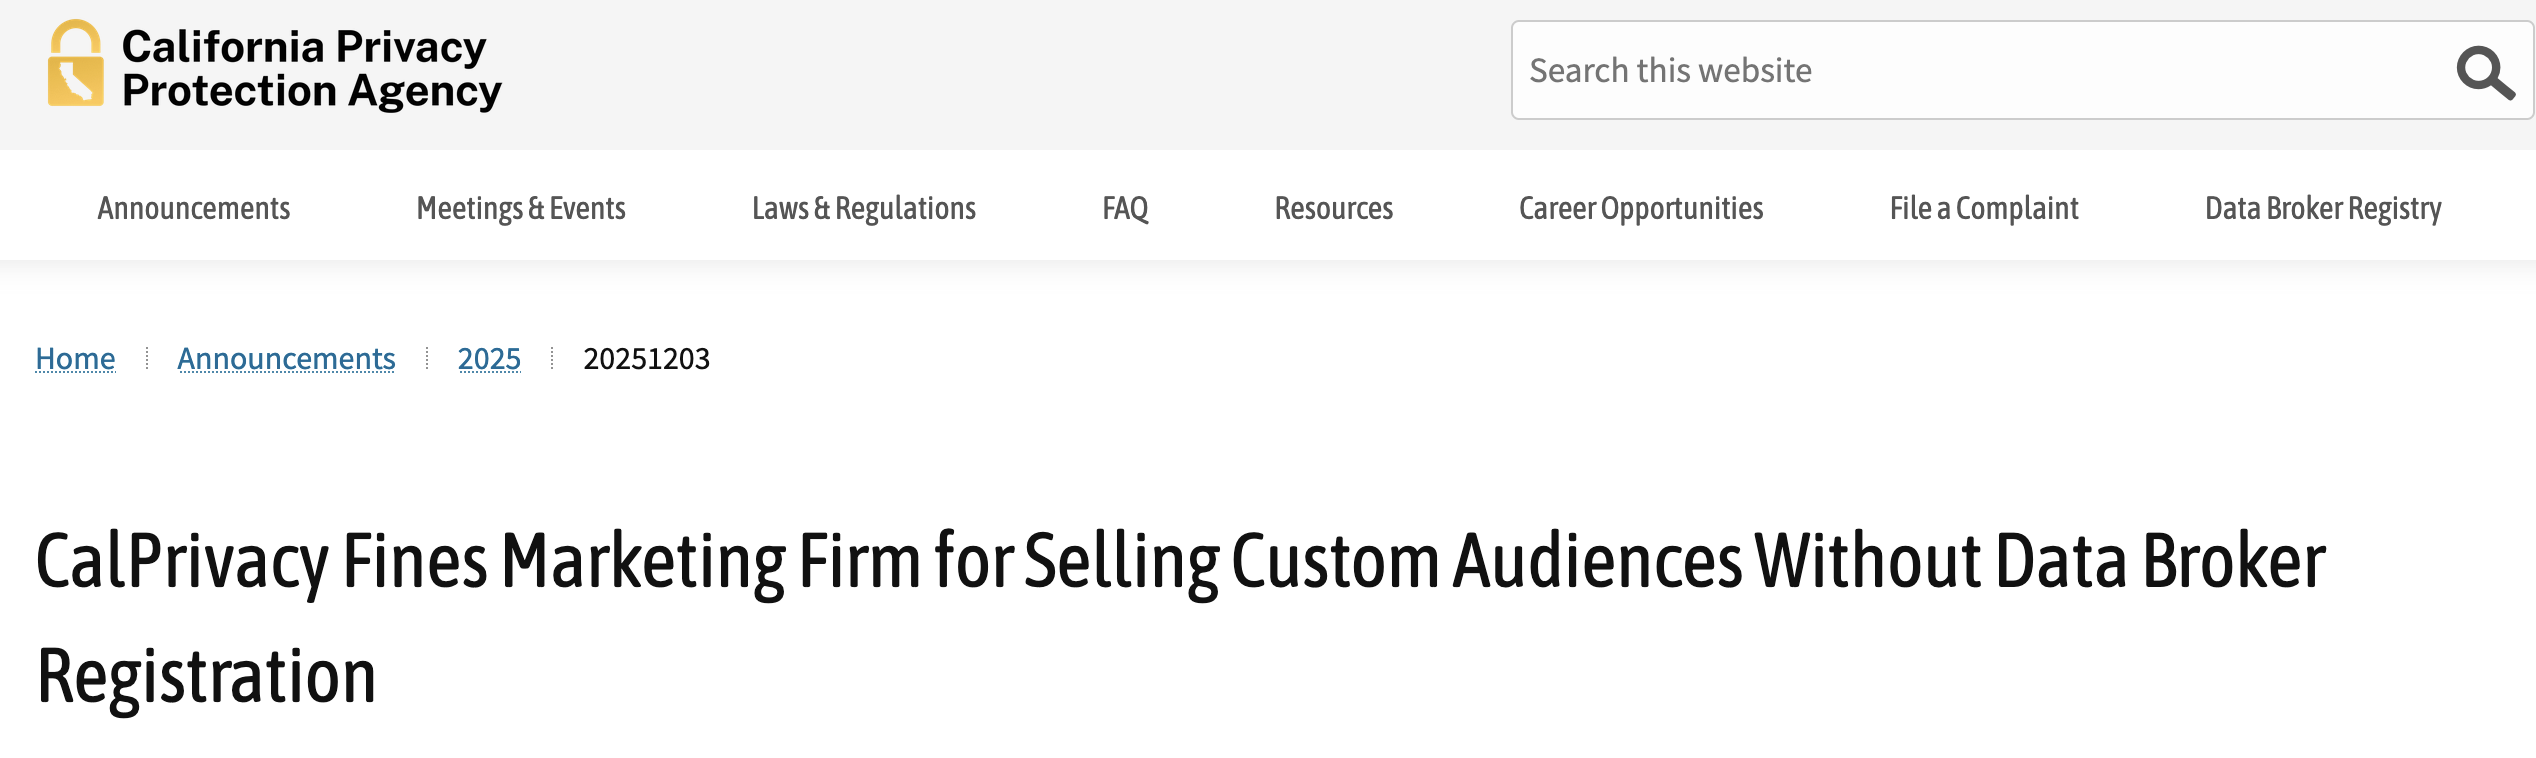
Task: Choose File a Complaint in navigation
Action: click(x=1984, y=208)
